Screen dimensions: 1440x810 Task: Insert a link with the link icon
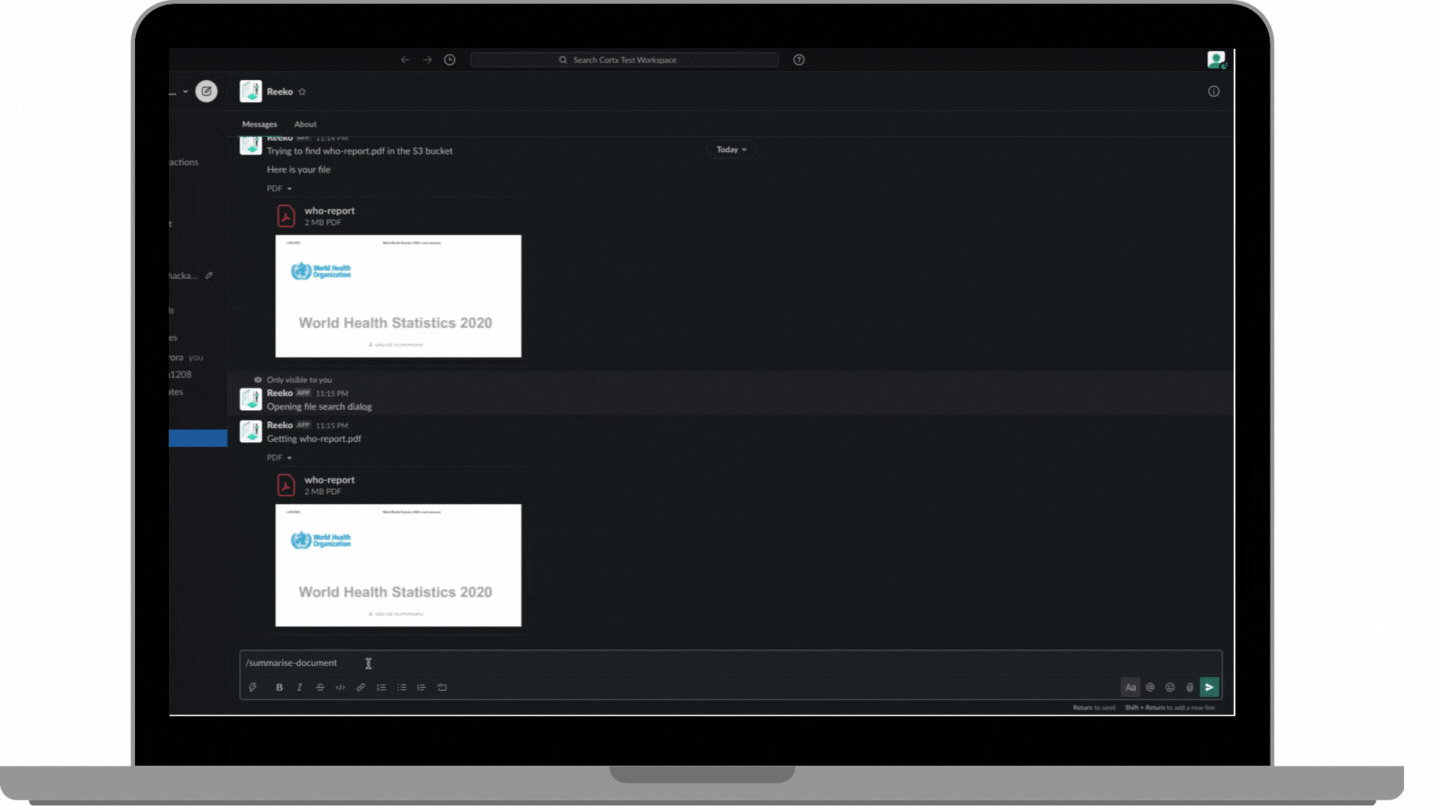[x=361, y=688]
